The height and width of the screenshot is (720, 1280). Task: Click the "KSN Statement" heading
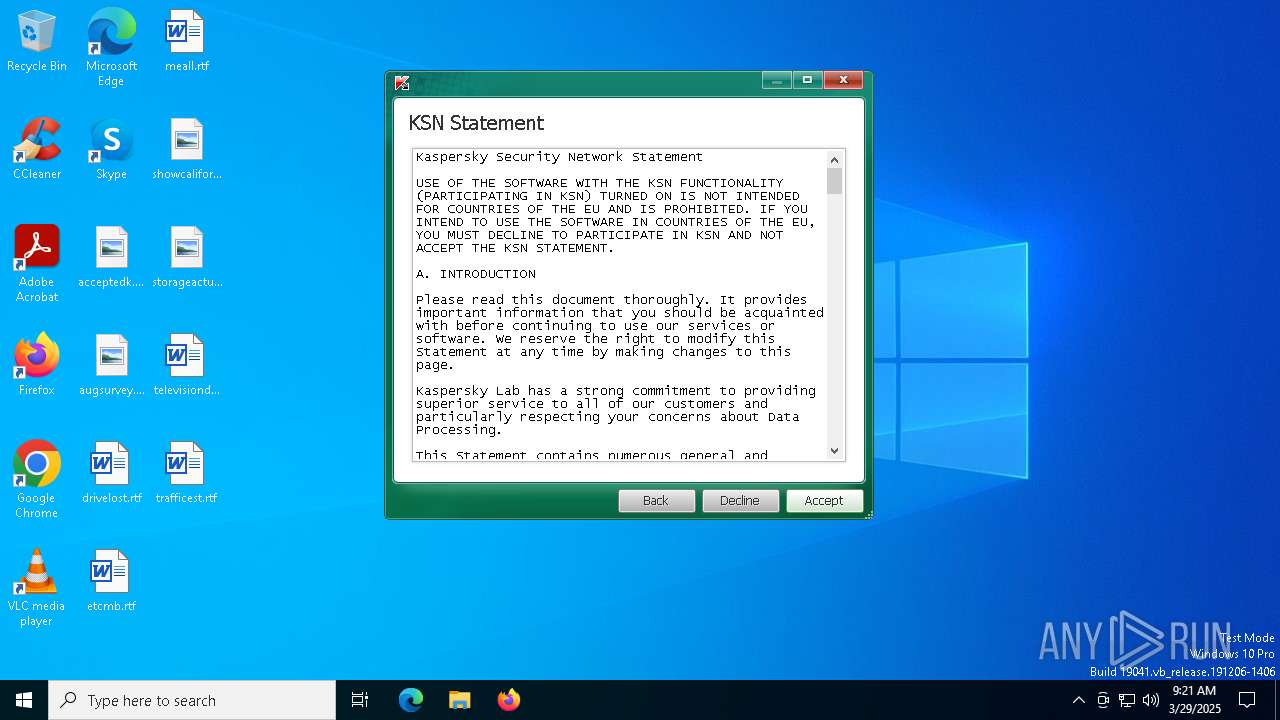pyautogui.click(x=476, y=123)
